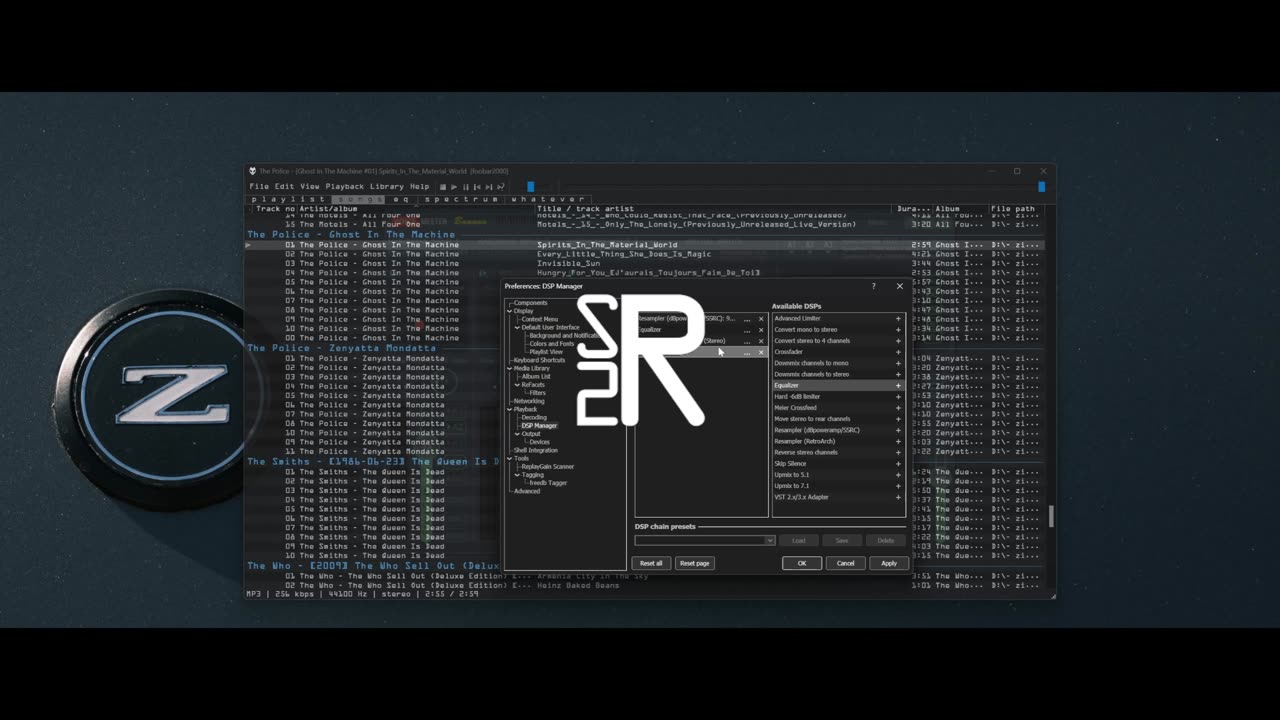
Task: Click the seek bar handle at toolbar end
Action: coord(1041,186)
